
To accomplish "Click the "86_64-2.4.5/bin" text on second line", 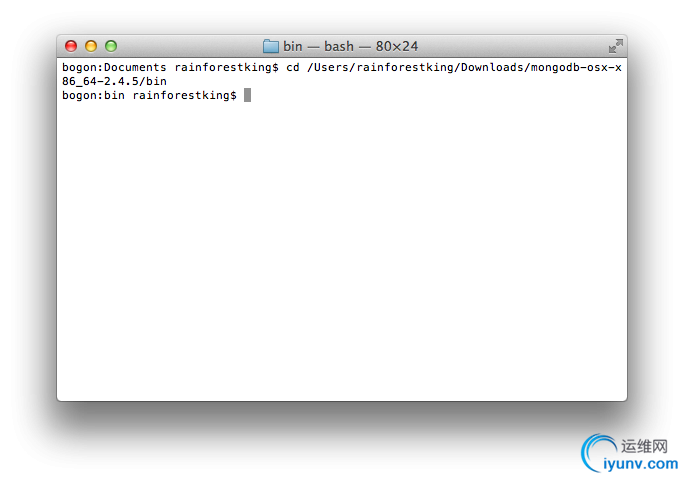I will point(114,81).
